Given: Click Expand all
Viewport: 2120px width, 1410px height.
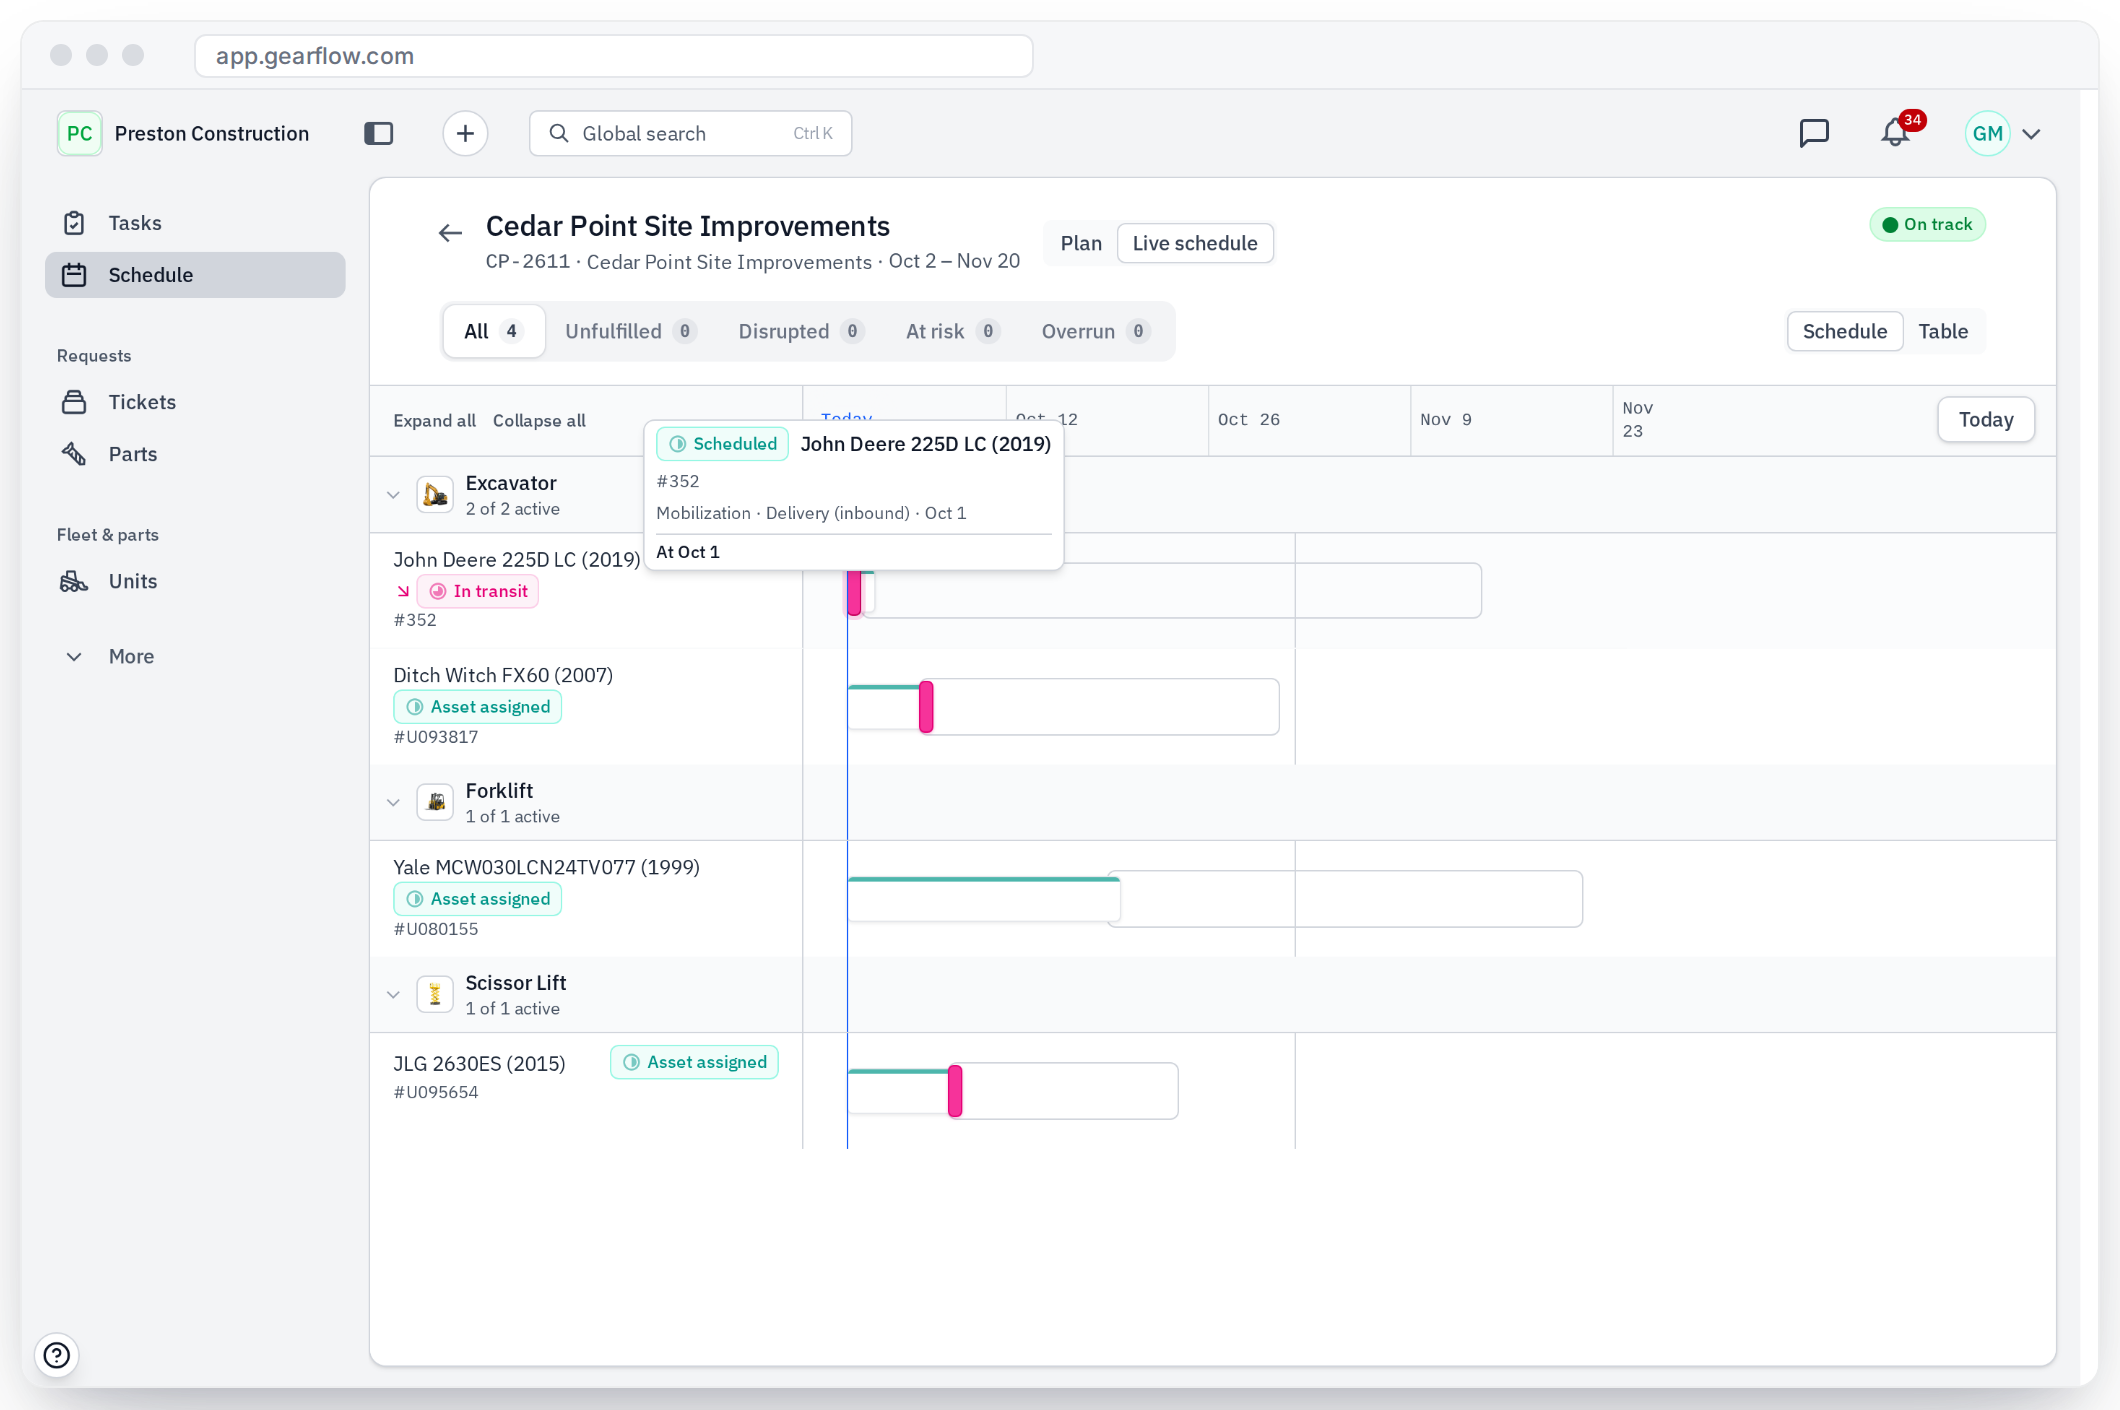Looking at the screenshot, I should point(434,421).
